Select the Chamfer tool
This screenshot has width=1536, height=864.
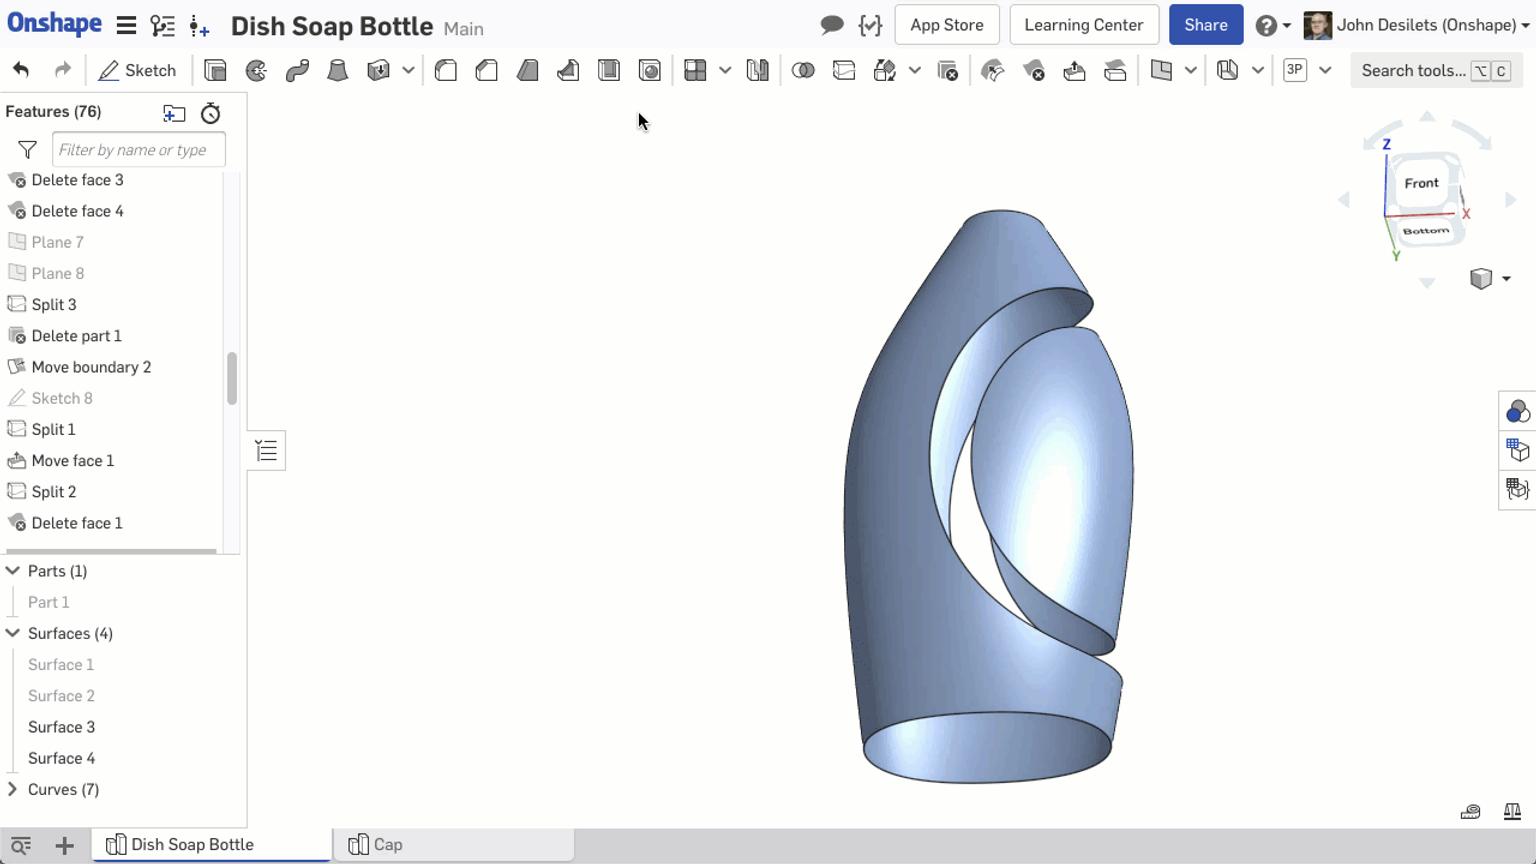[487, 70]
